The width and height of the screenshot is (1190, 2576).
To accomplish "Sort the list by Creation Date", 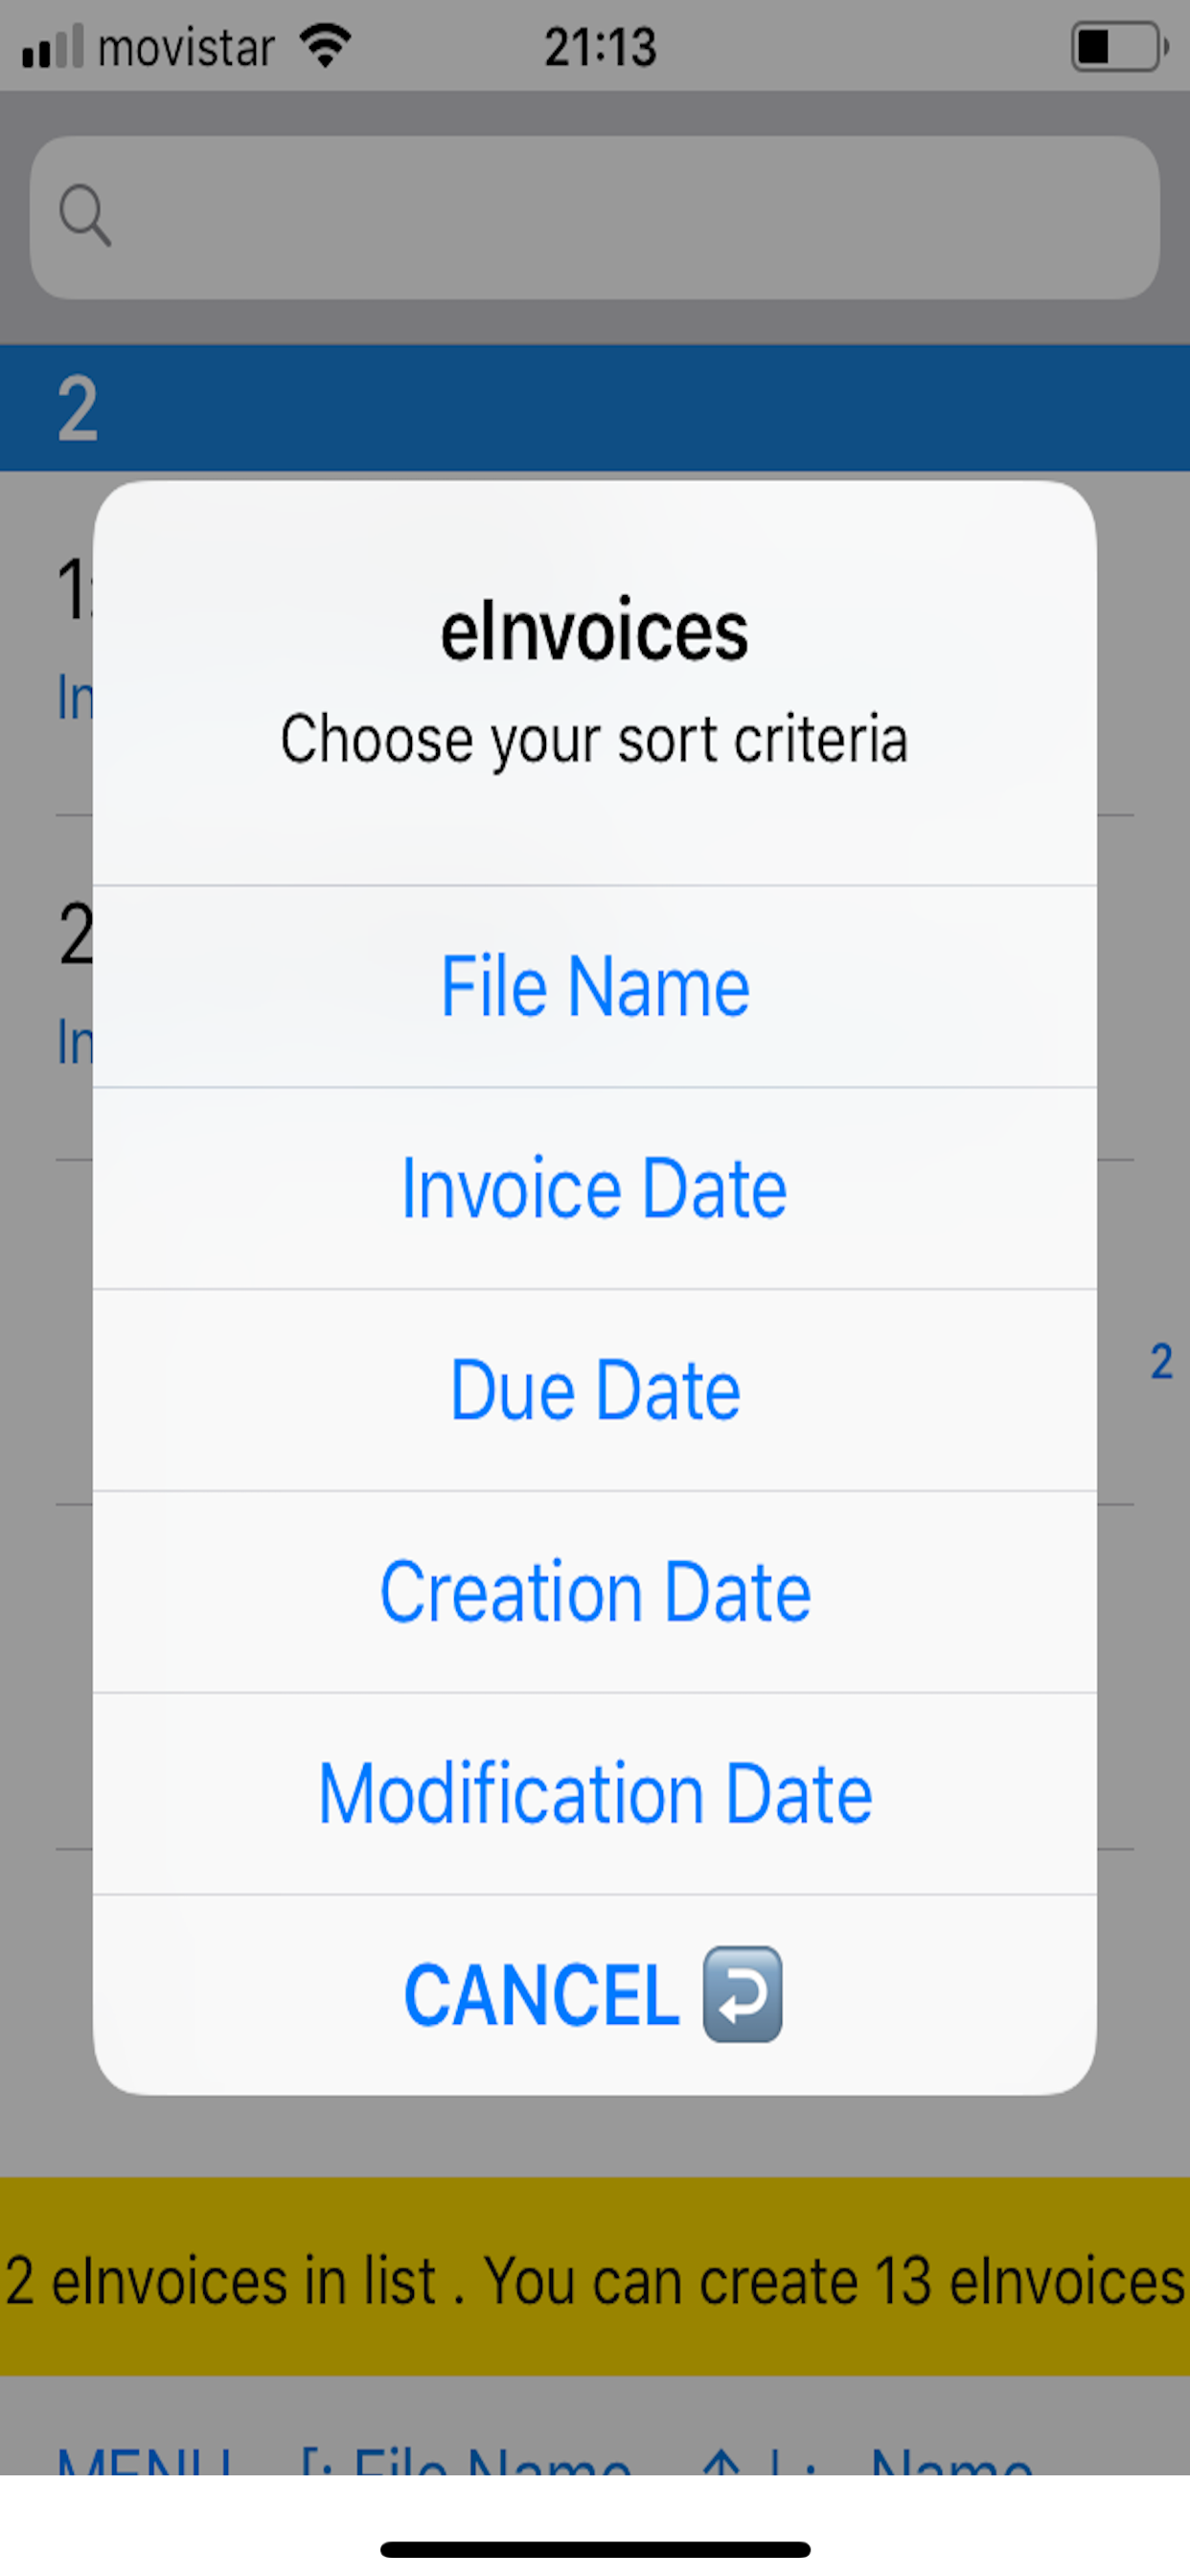I will point(595,1592).
